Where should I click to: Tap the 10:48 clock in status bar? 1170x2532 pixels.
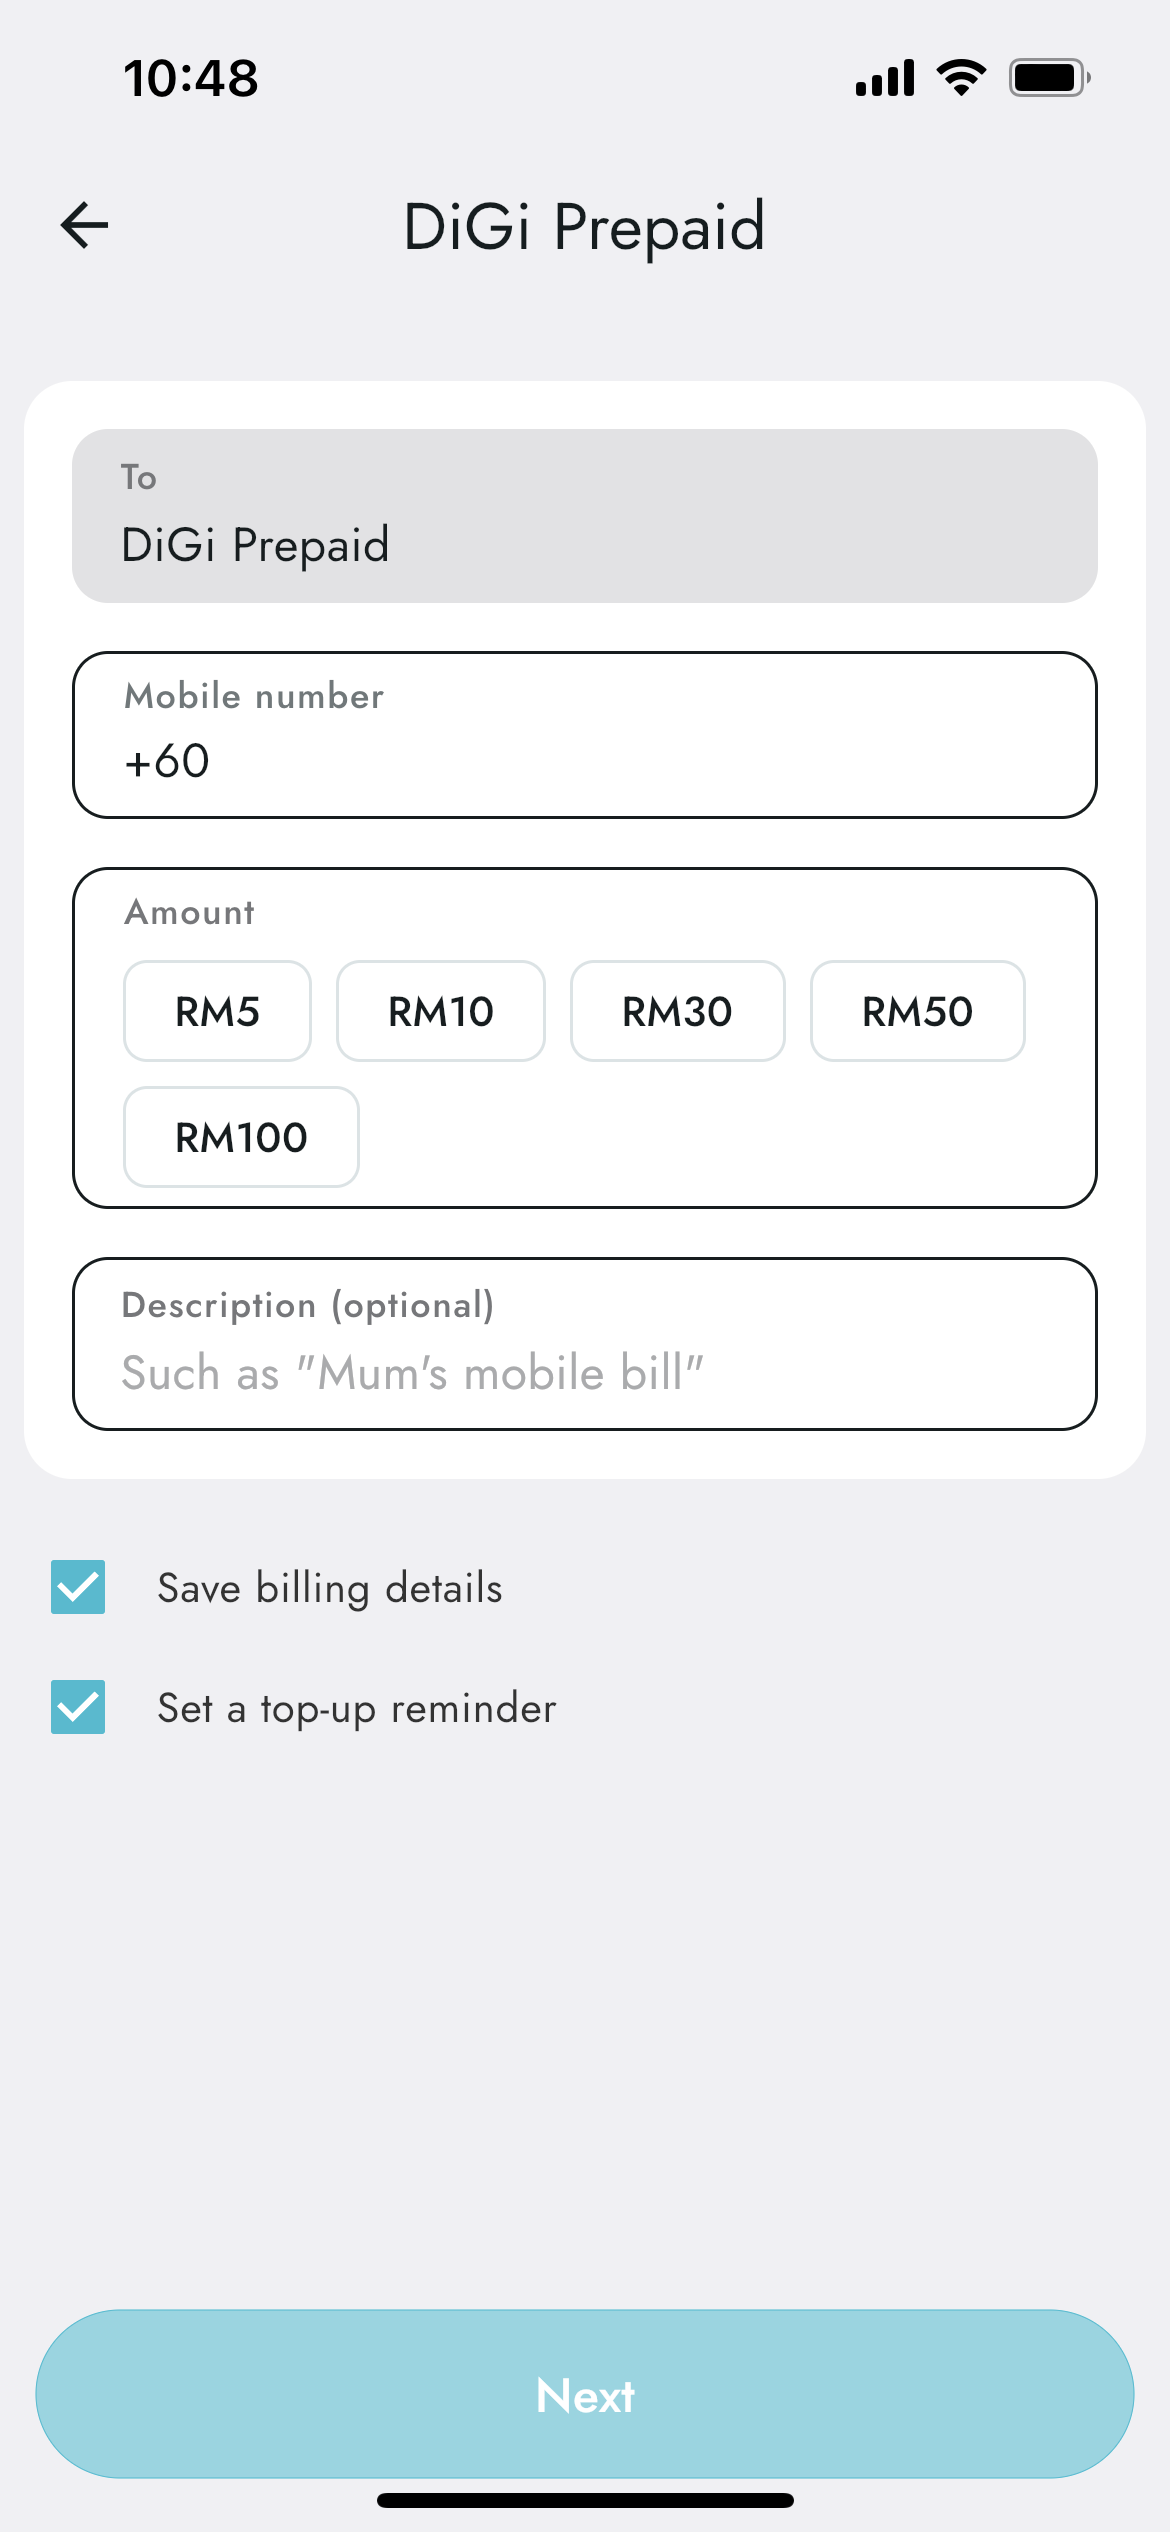(x=191, y=78)
